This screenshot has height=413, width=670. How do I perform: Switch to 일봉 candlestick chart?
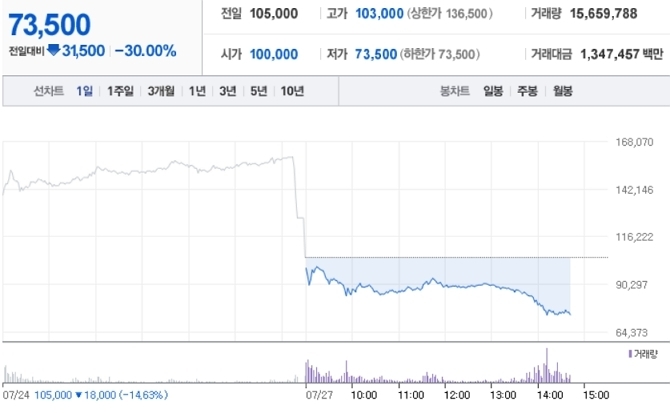pyautogui.click(x=494, y=92)
